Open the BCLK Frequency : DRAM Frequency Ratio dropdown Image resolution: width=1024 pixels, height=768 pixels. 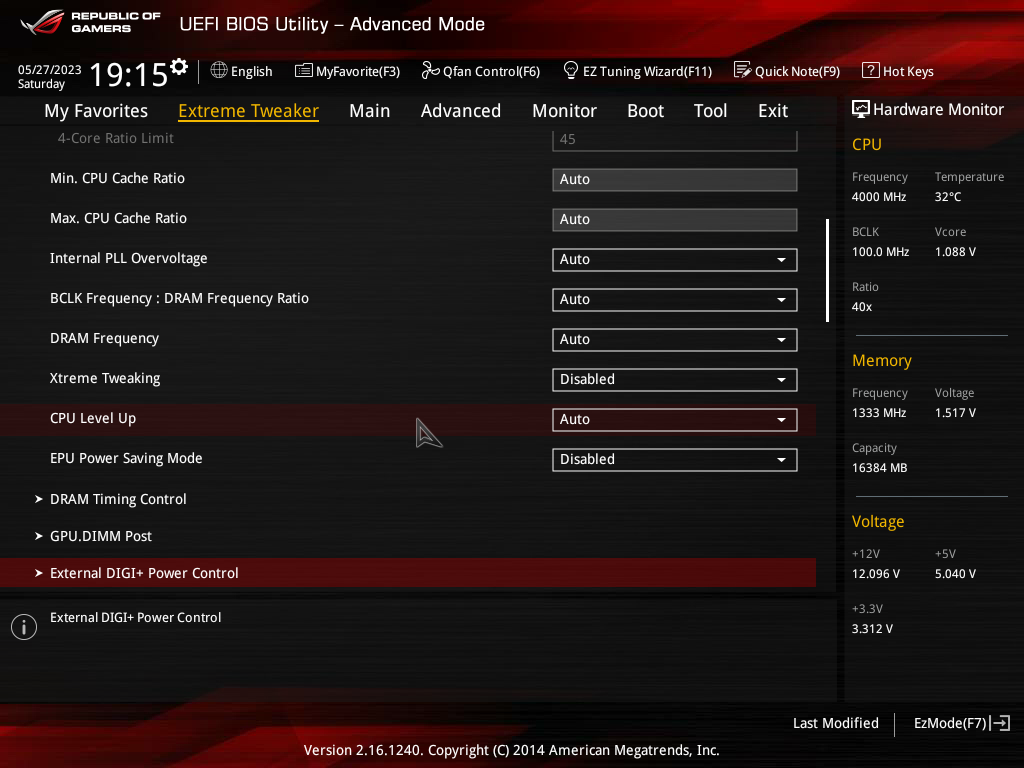coord(675,299)
